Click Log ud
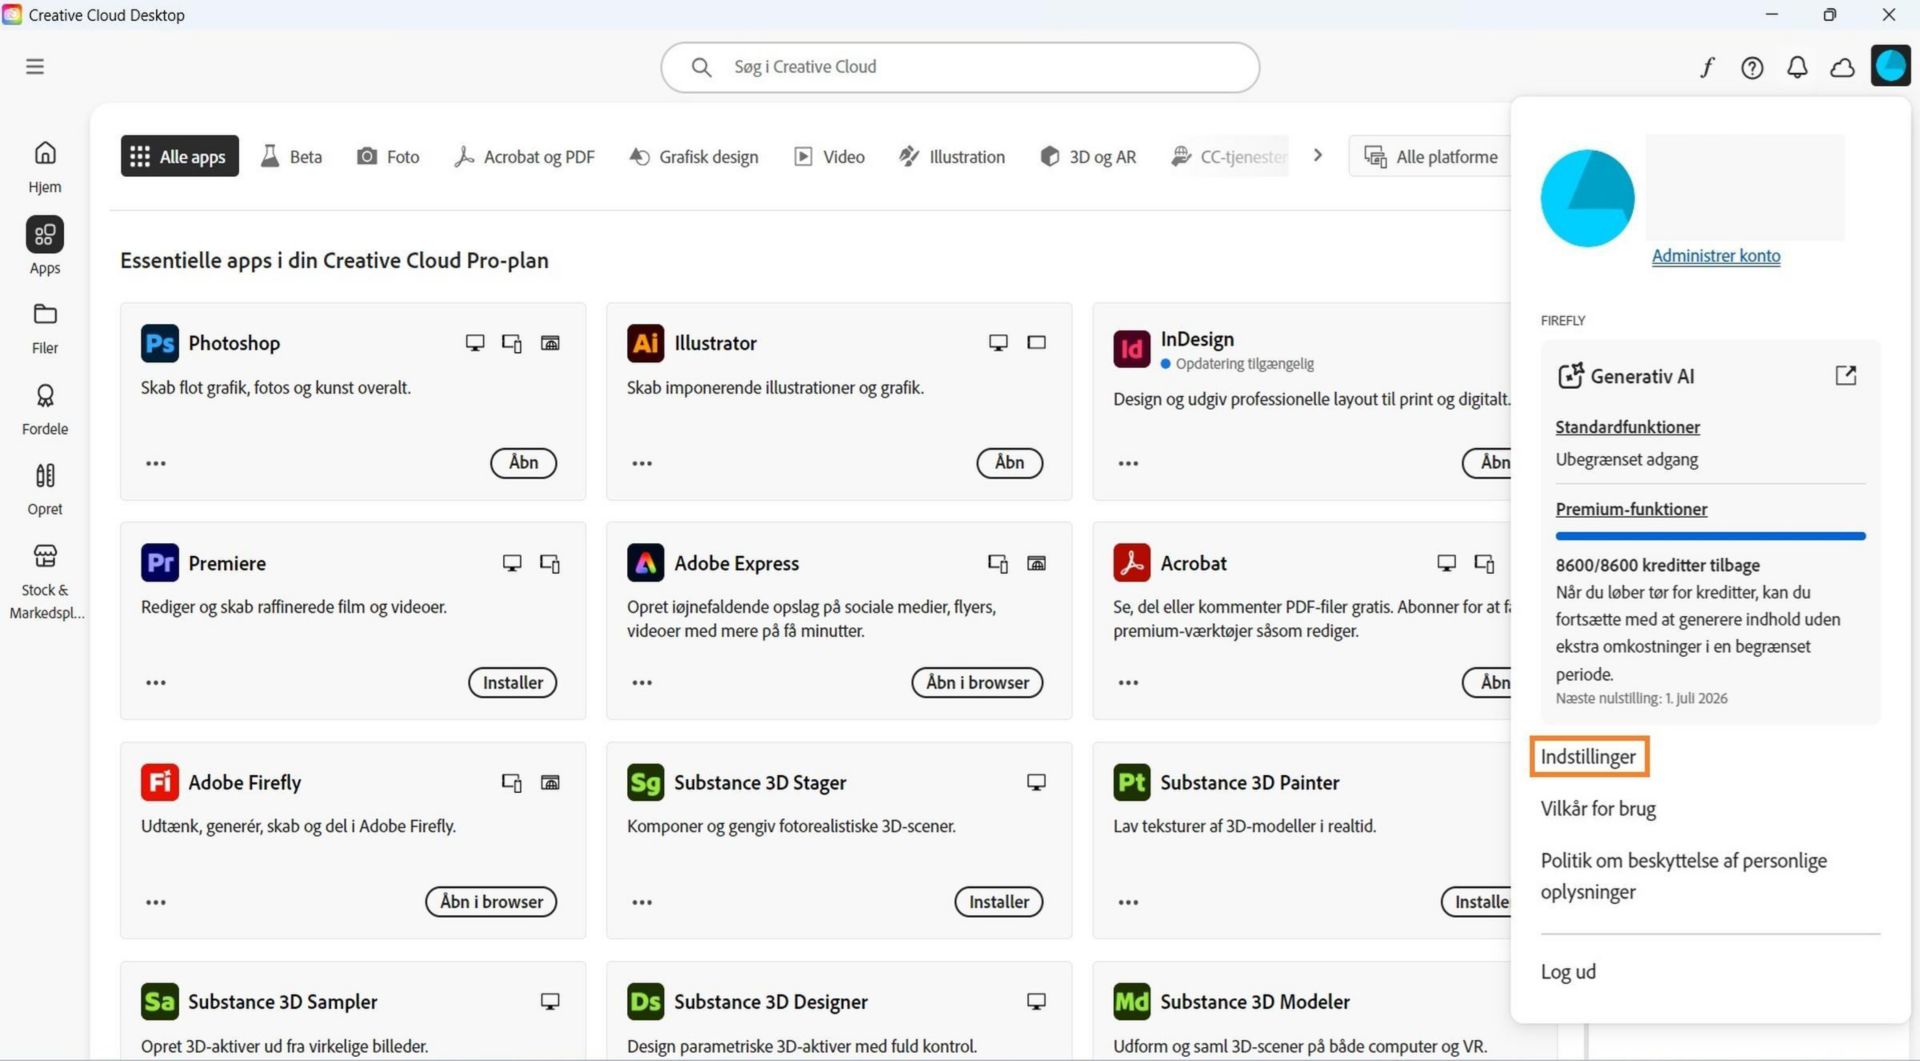Screen dimensions: 1920x1061 tap(1568, 972)
